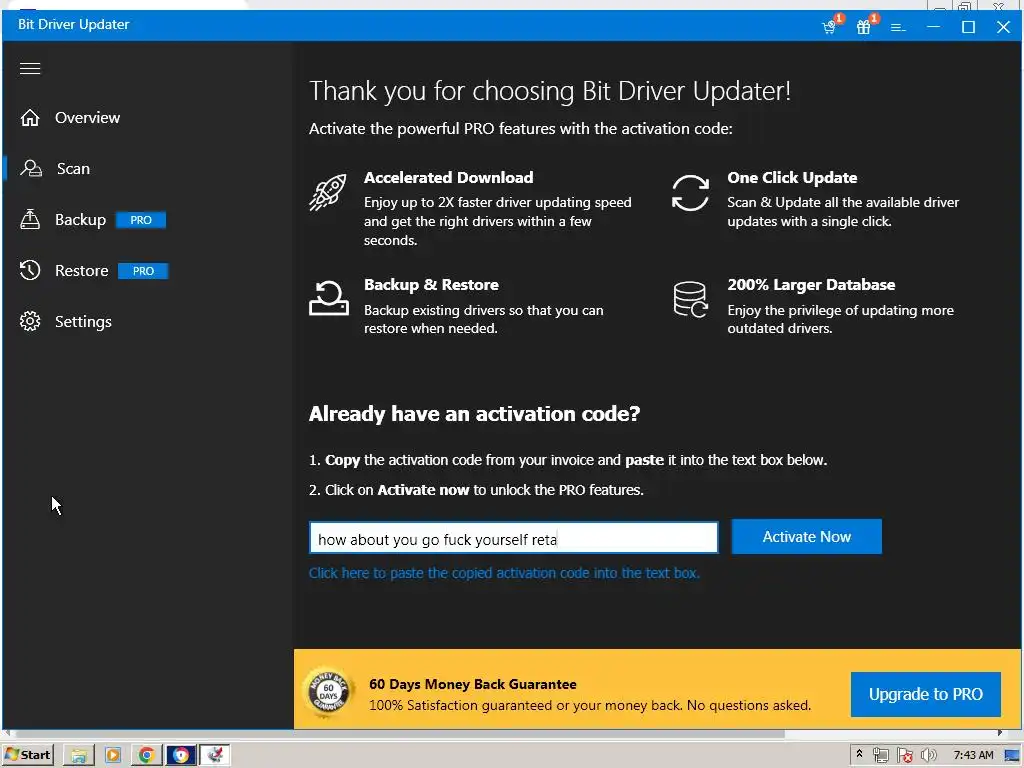The image size is (1024, 768).
Task: Click the right arrow of horizontal scrollbar
Action: [x=1000, y=733]
